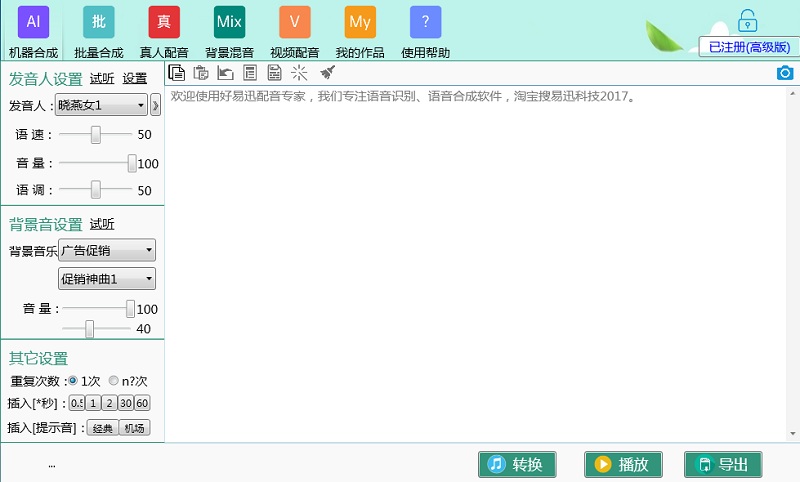
Task: Click the paste clipboard icon
Action: point(201,72)
